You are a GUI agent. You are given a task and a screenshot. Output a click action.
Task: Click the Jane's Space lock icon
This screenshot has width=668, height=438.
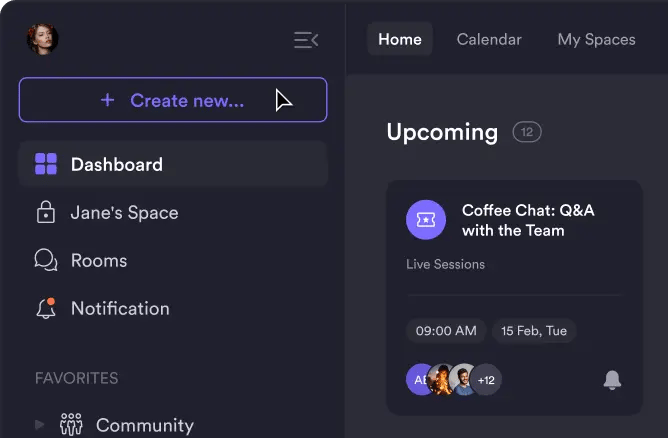tap(46, 212)
